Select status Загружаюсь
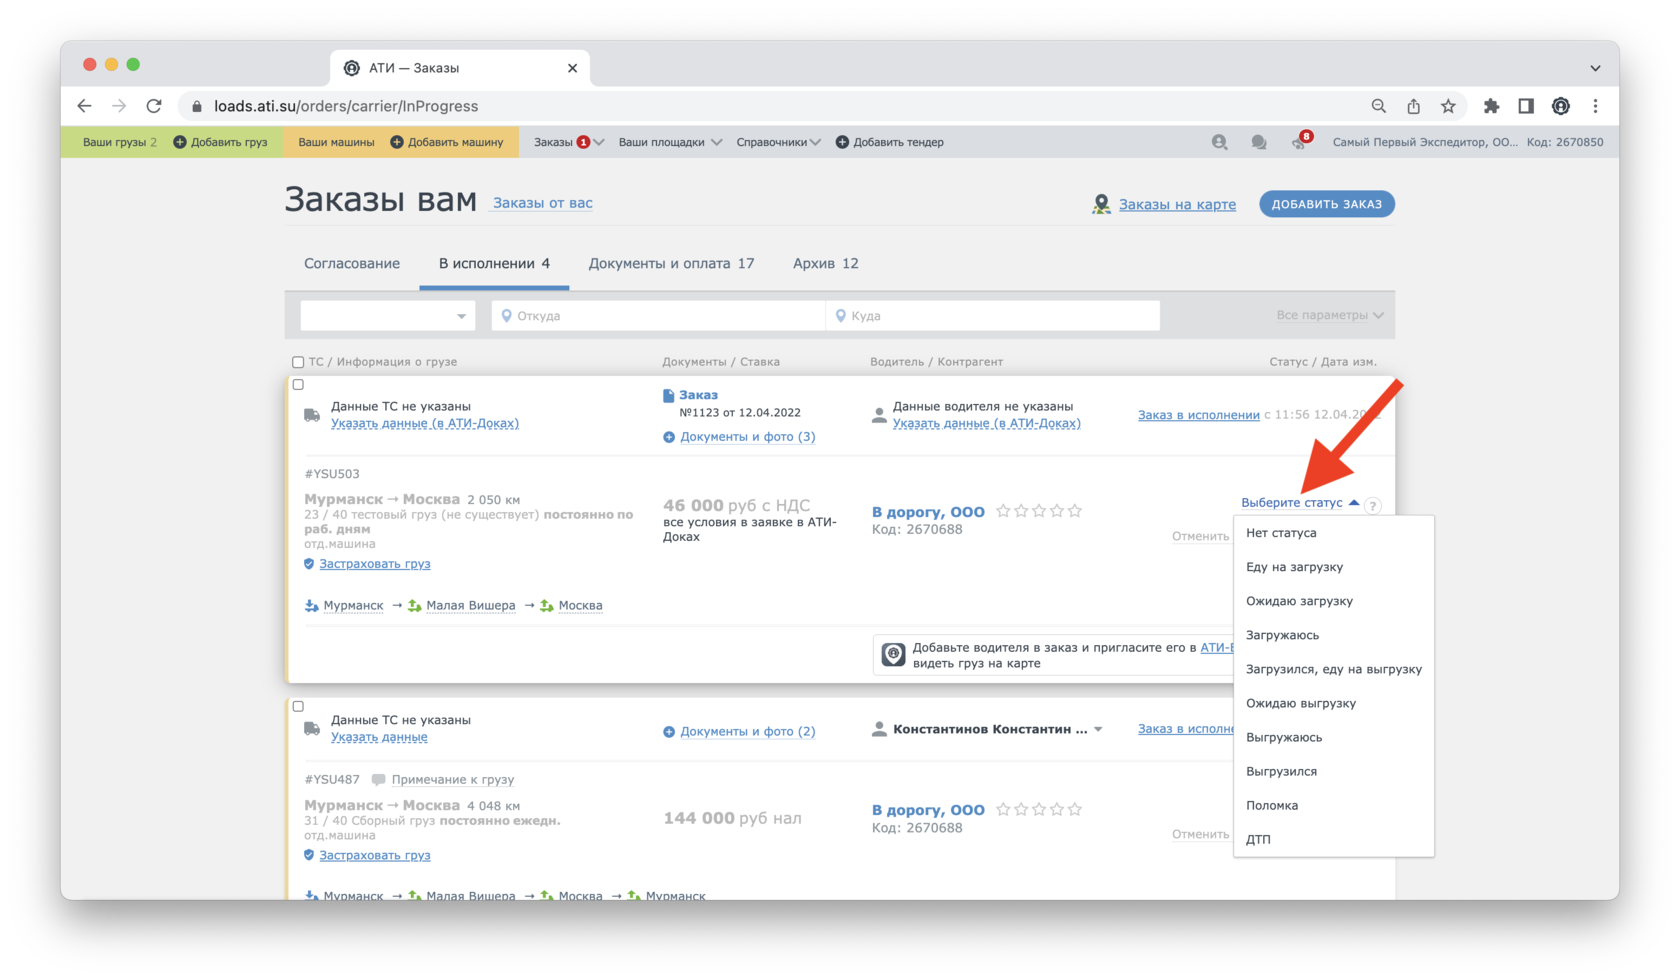This screenshot has width=1680, height=980. click(1334, 635)
